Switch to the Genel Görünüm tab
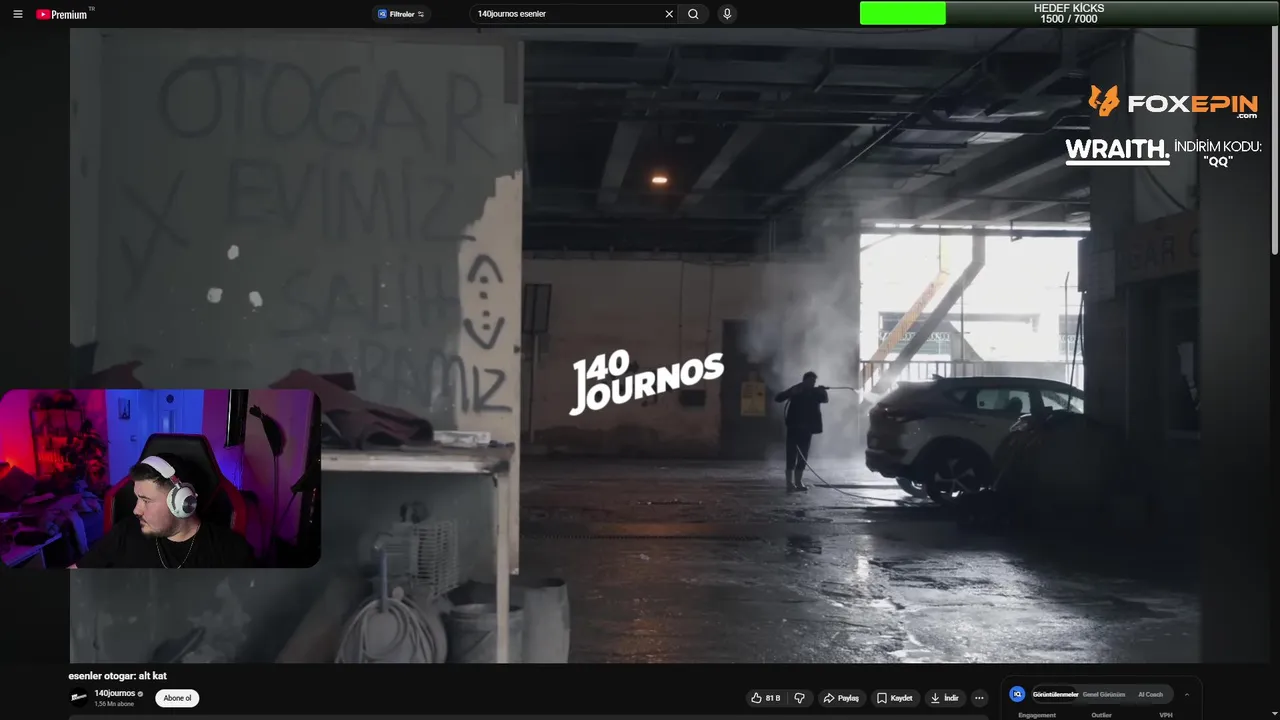The width and height of the screenshot is (1280, 720). click(1104, 694)
